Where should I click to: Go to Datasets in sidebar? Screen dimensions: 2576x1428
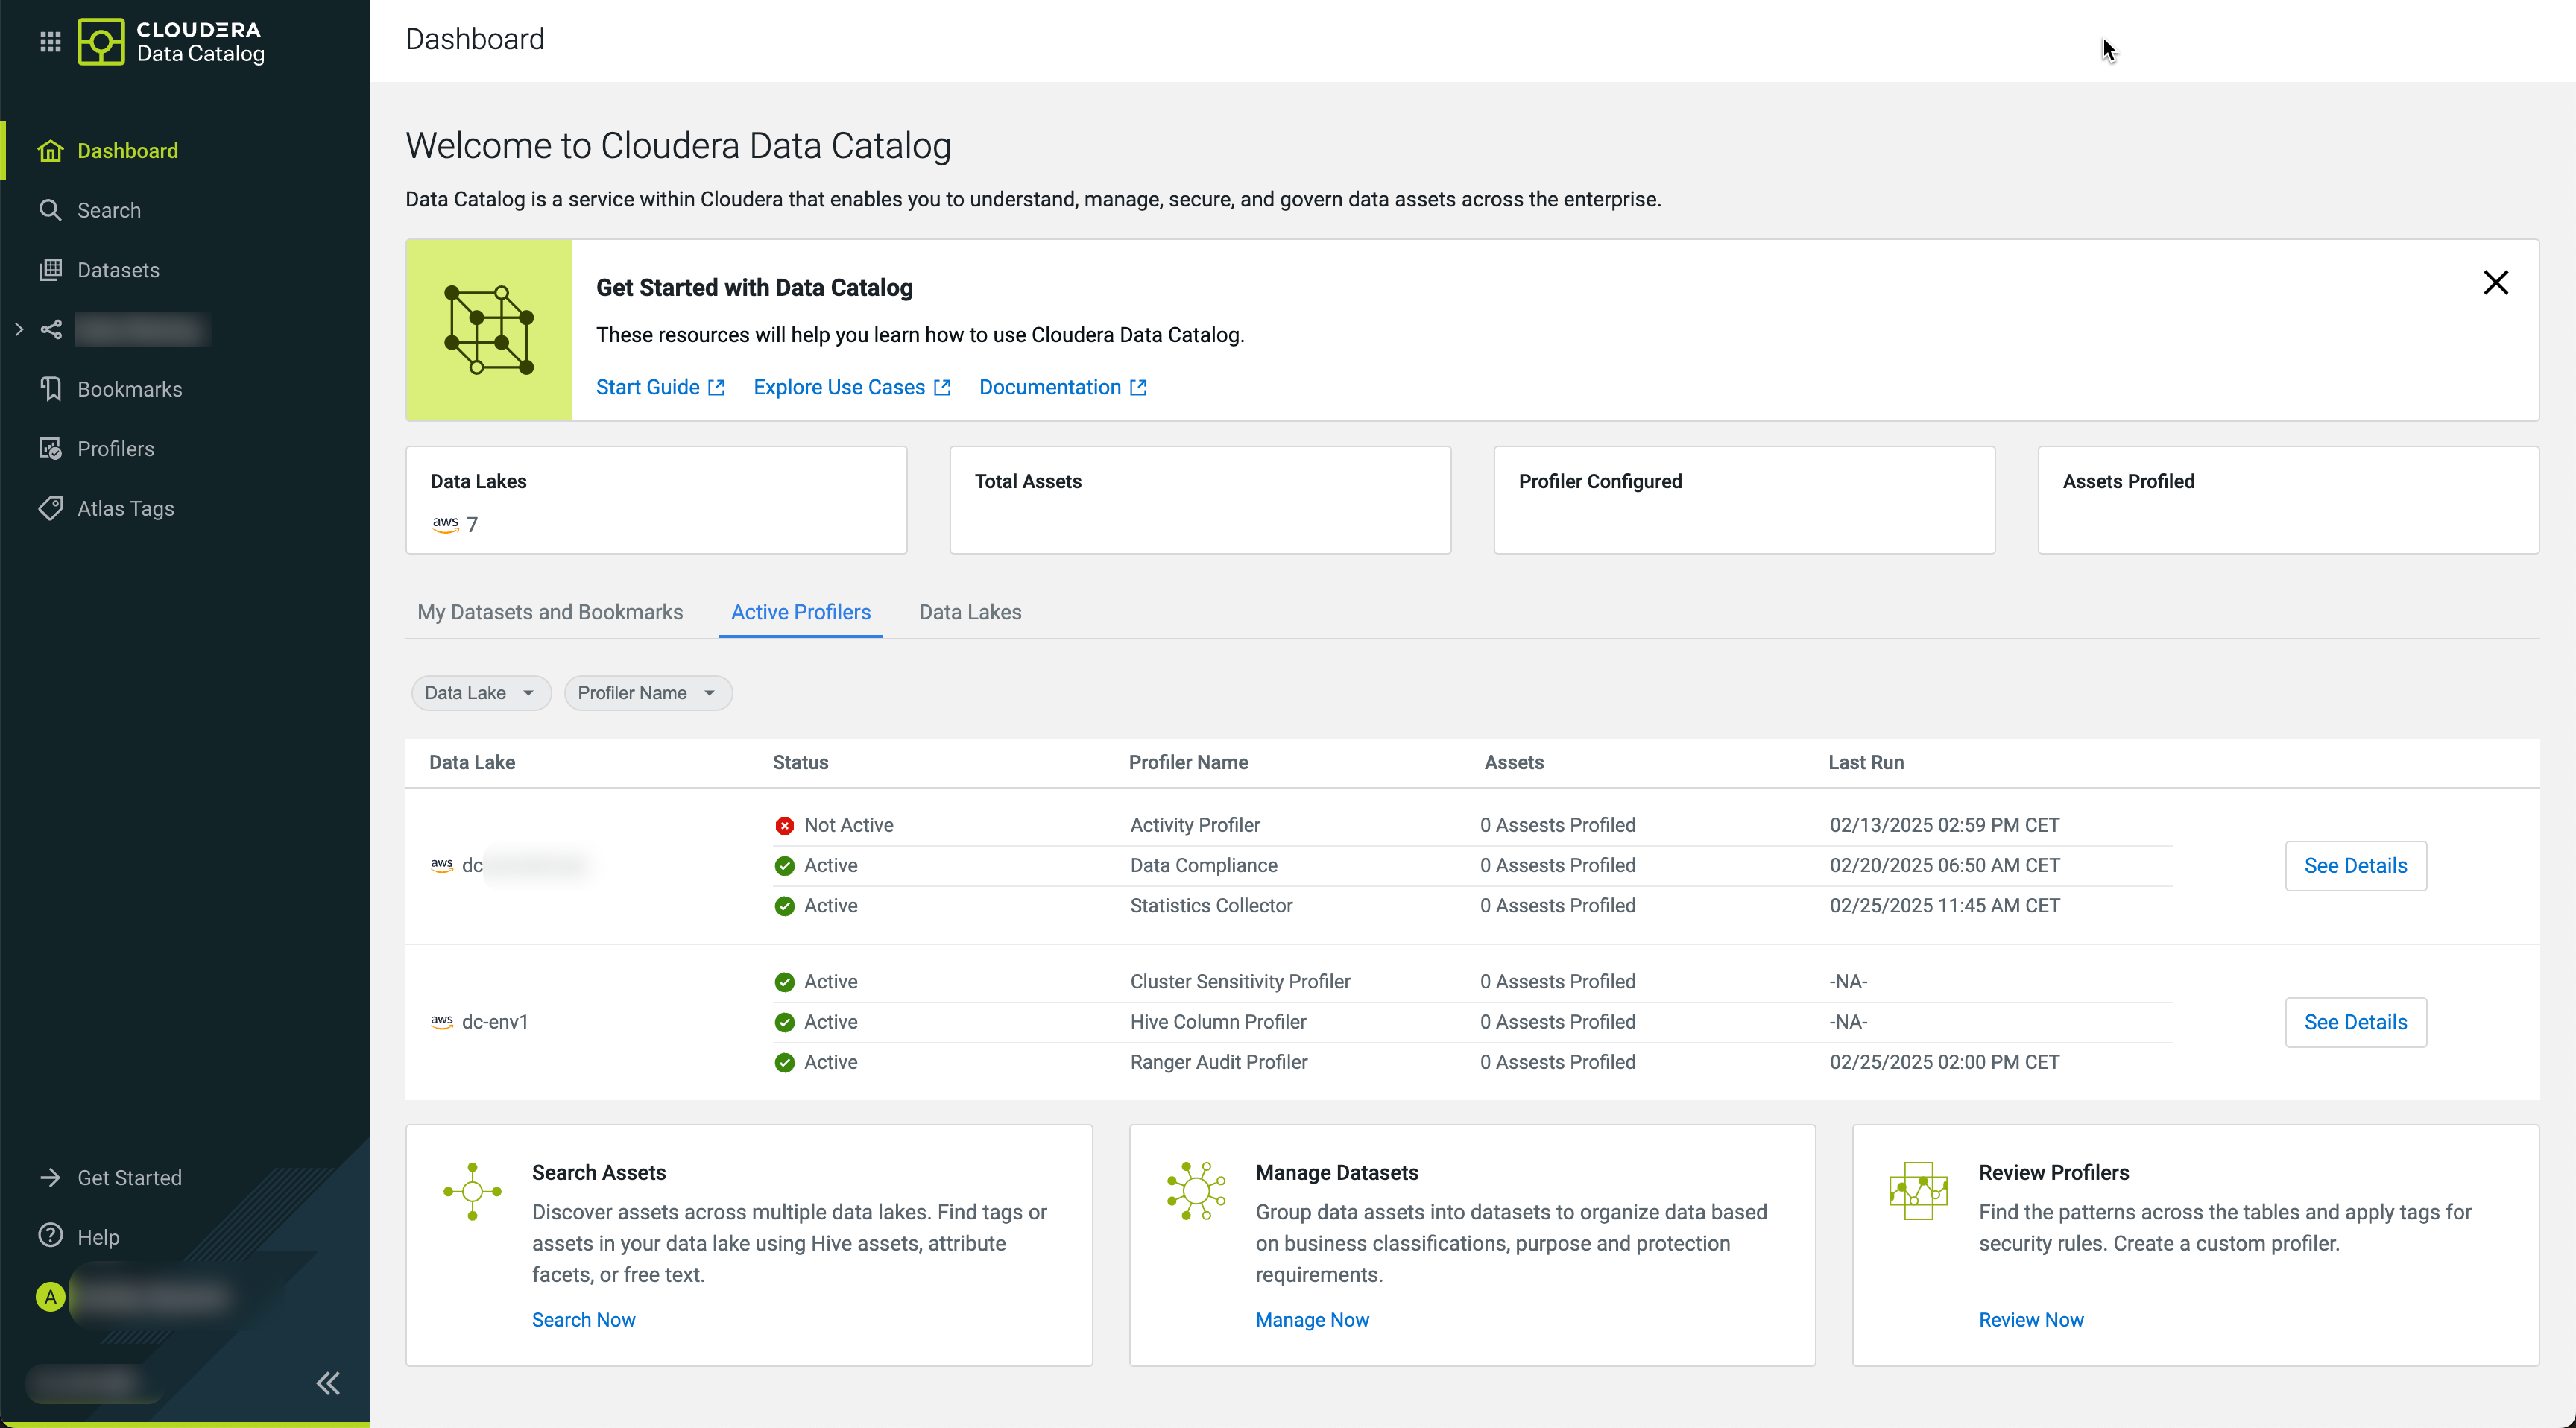pyautogui.click(x=117, y=270)
